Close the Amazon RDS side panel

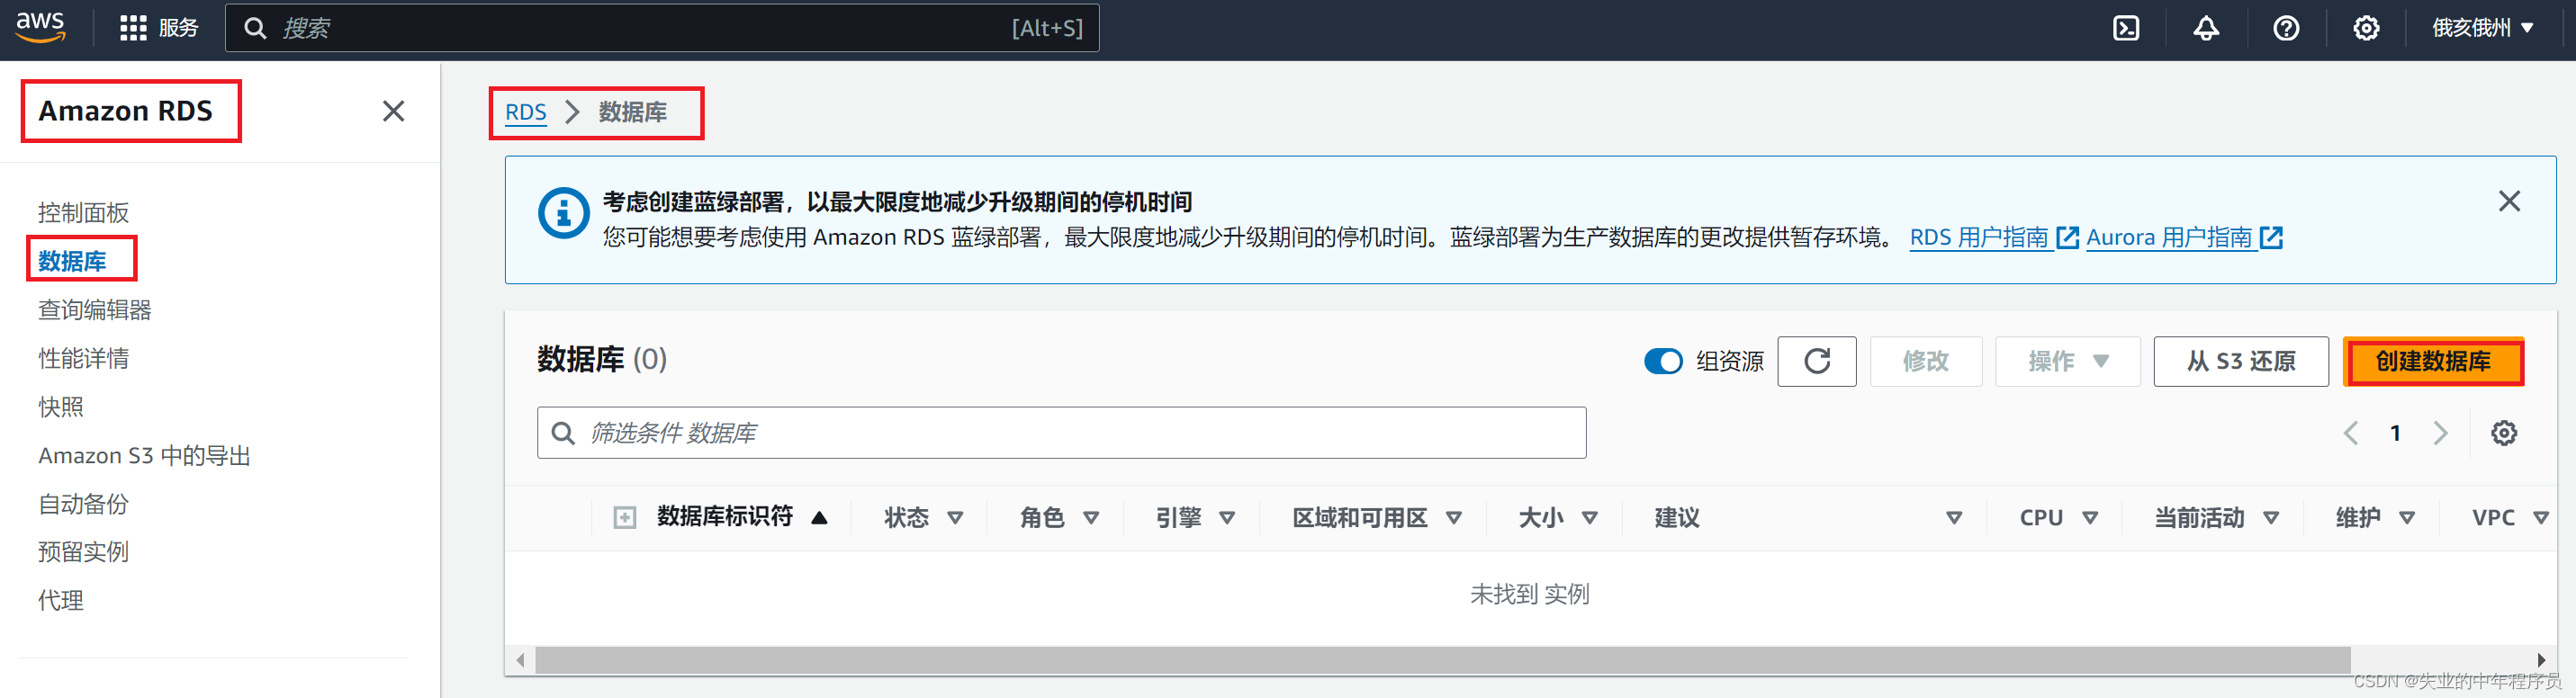click(394, 111)
